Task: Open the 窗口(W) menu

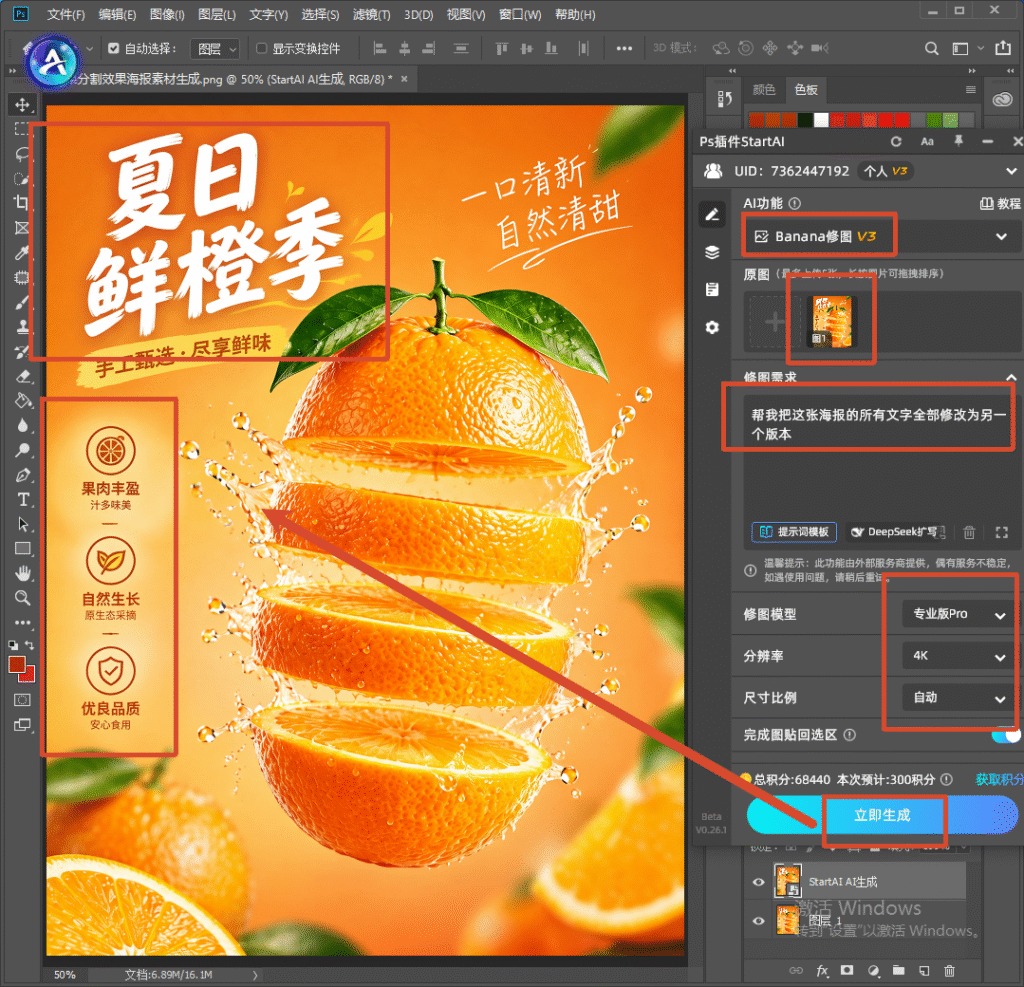Action: [x=520, y=14]
